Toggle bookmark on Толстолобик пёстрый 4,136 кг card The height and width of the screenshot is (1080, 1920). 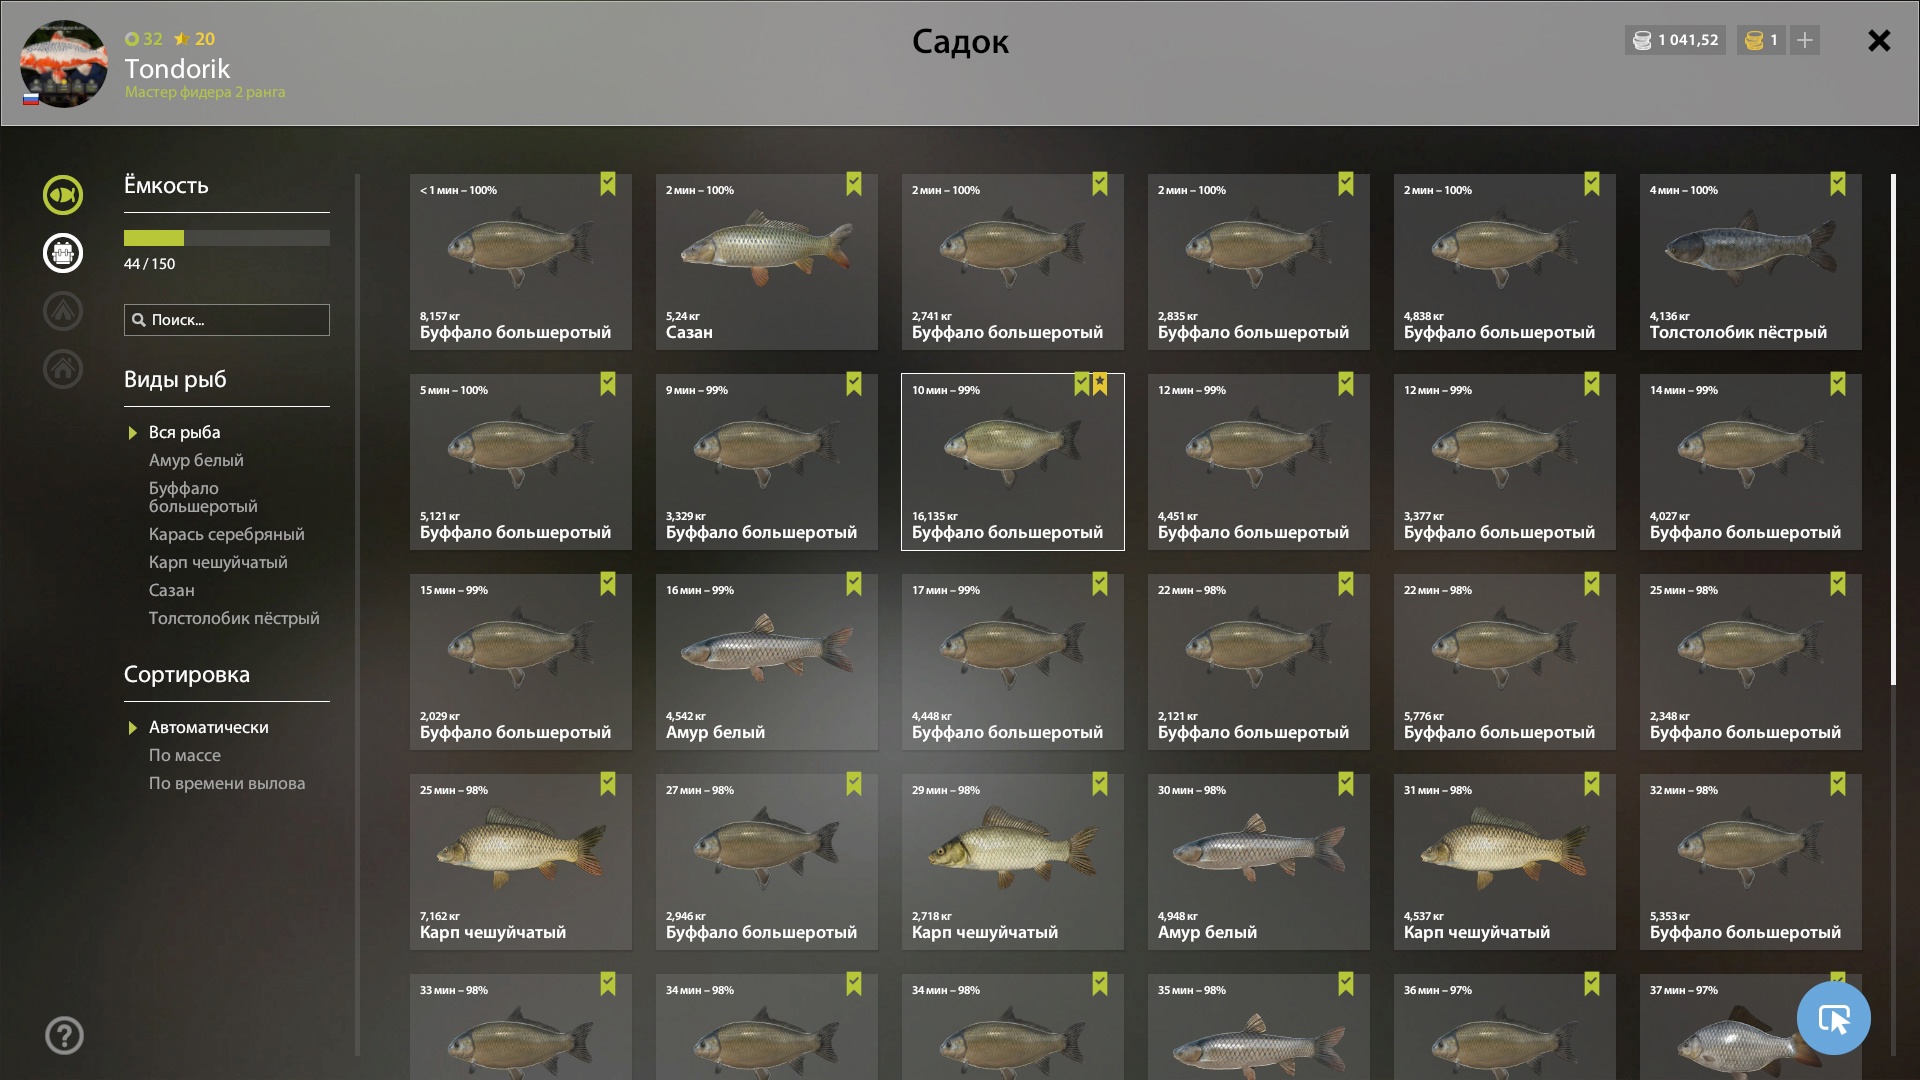click(x=1838, y=184)
